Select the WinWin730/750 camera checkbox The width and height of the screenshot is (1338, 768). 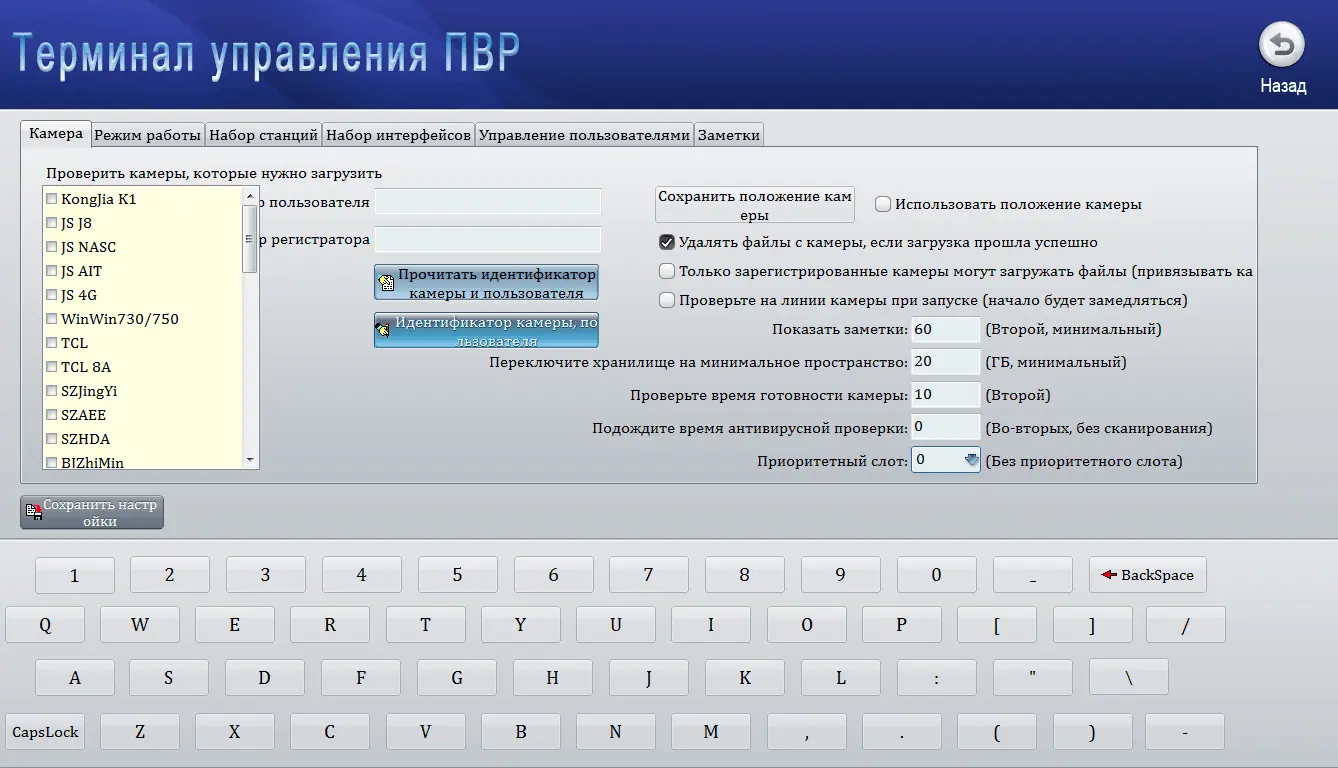[52, 319]
